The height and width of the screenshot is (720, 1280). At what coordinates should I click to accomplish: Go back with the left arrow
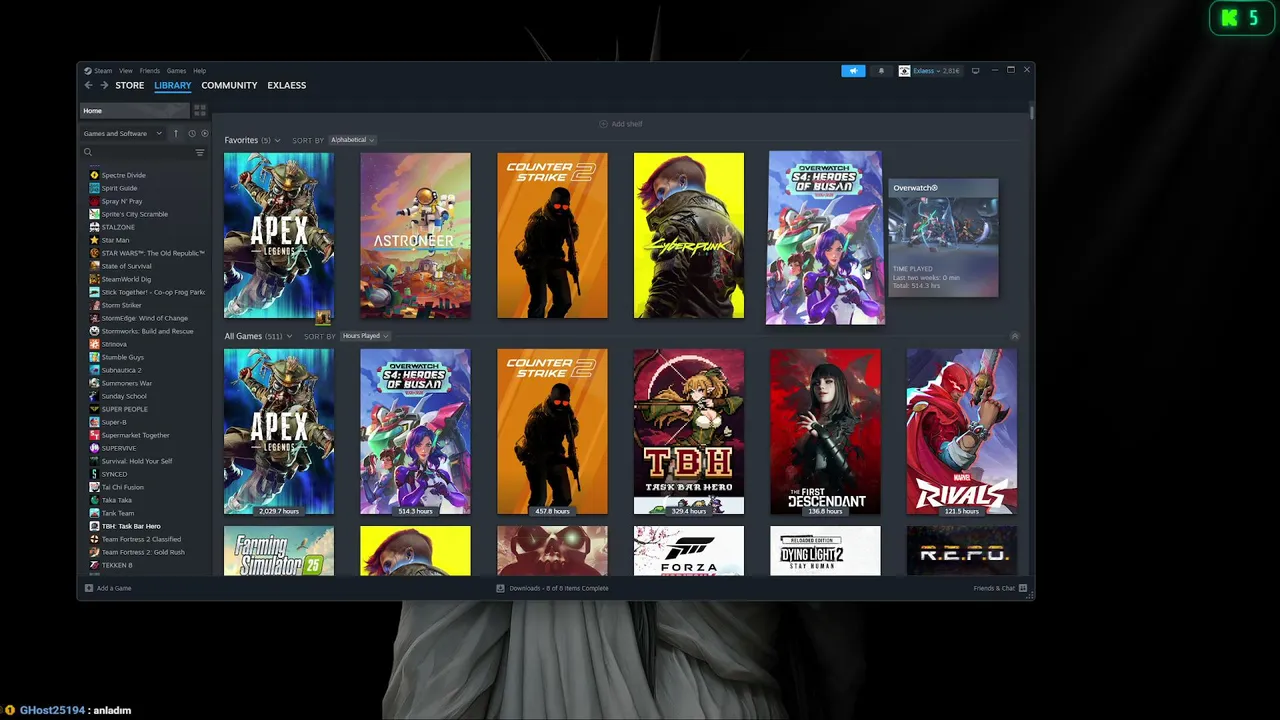click(x=88, y=85)
